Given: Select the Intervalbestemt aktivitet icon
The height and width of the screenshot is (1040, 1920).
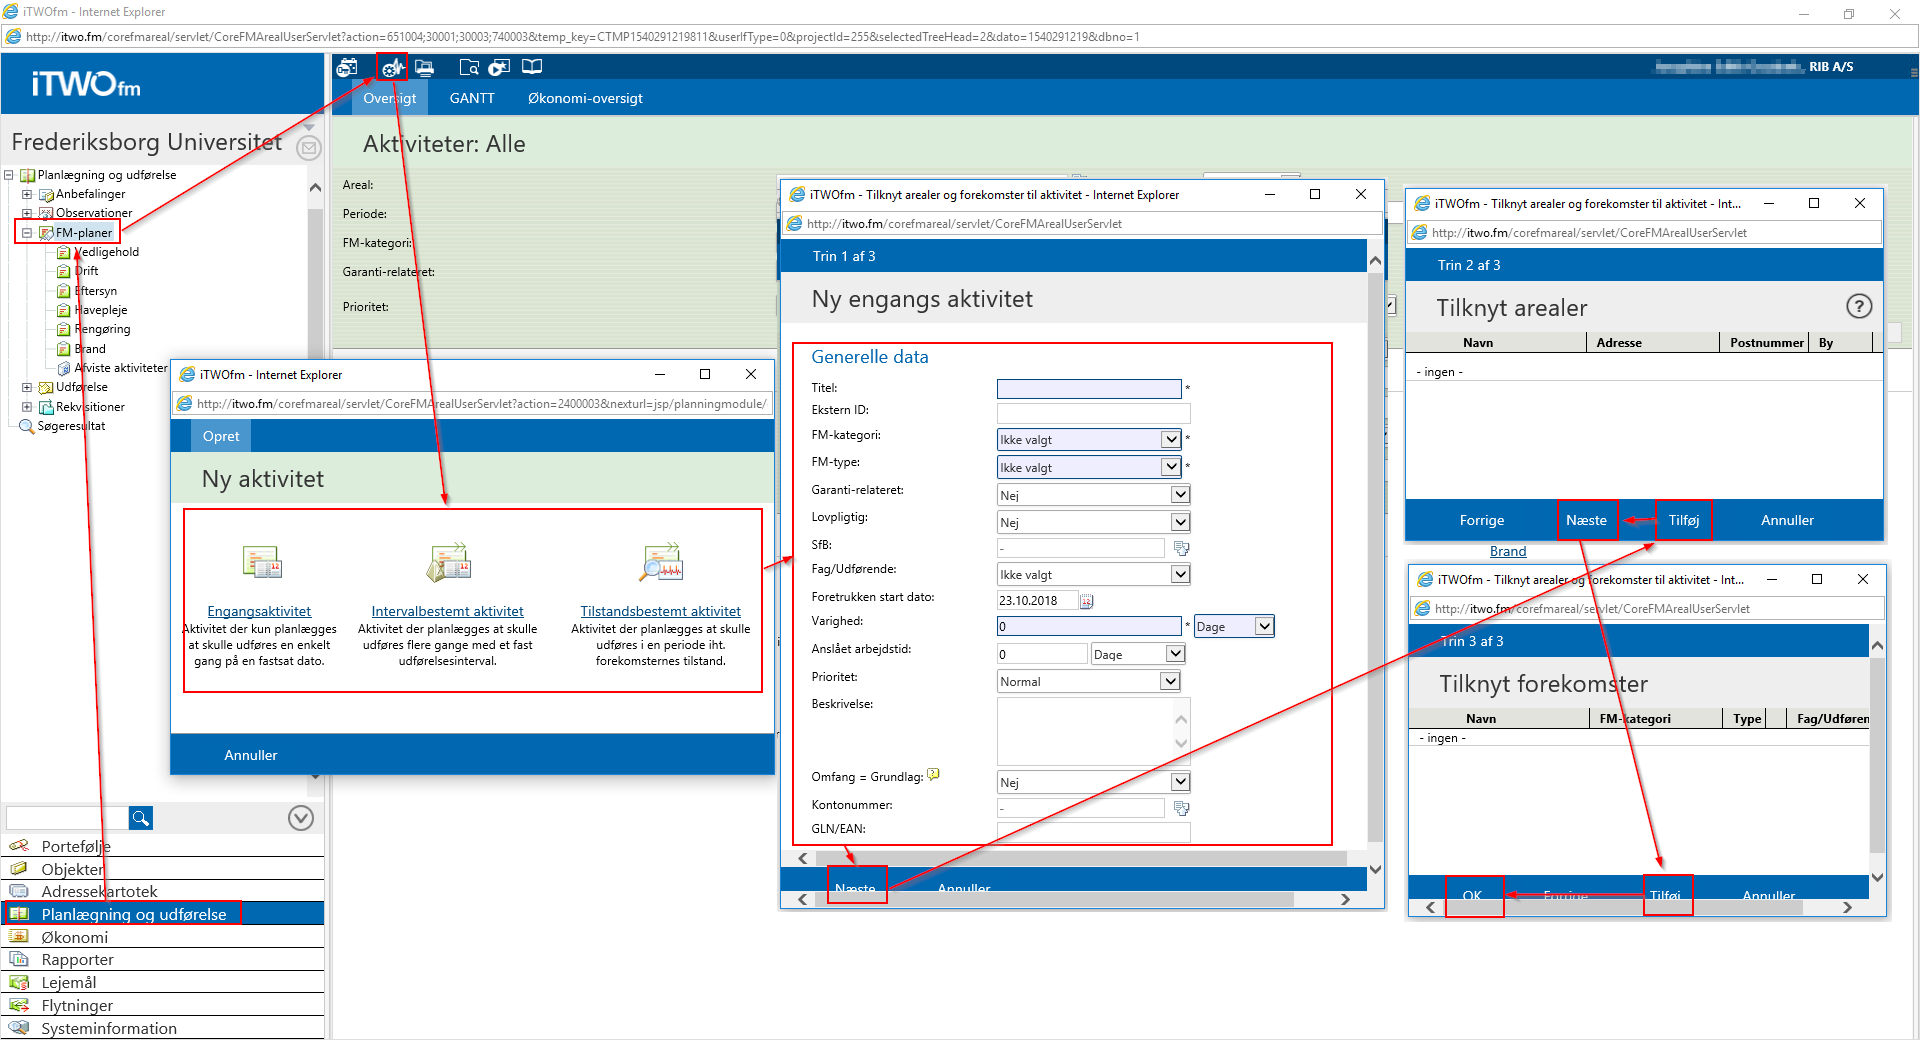Looking at the screenshot, I should point(447,562).
